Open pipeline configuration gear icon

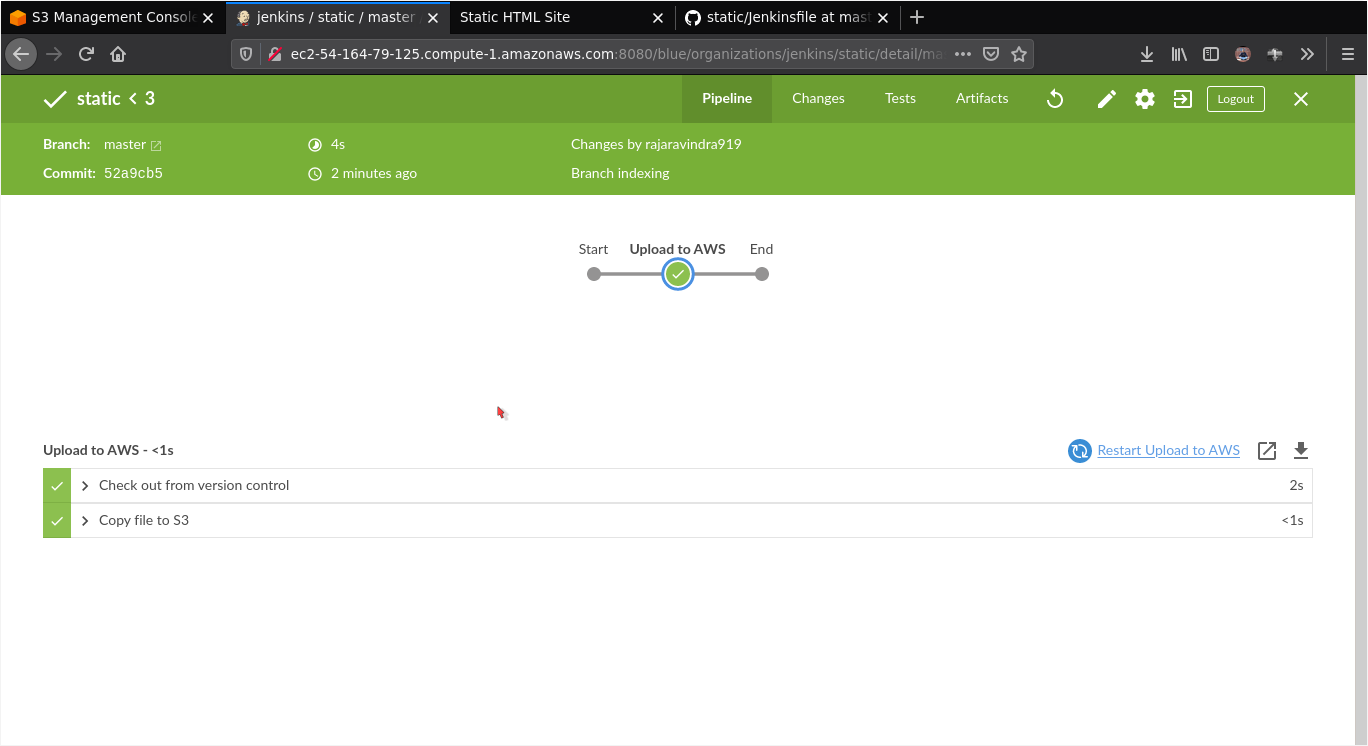(1145, 99)
